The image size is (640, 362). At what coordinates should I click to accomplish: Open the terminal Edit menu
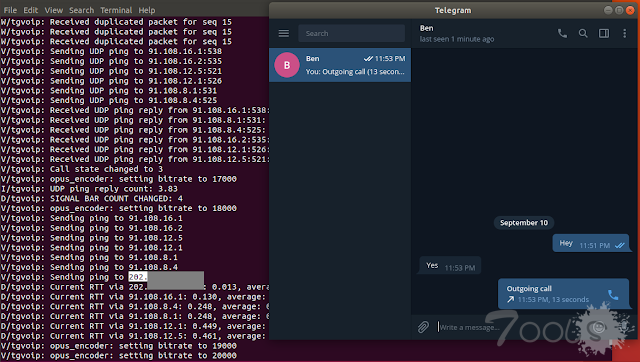(x=31, y=10)
